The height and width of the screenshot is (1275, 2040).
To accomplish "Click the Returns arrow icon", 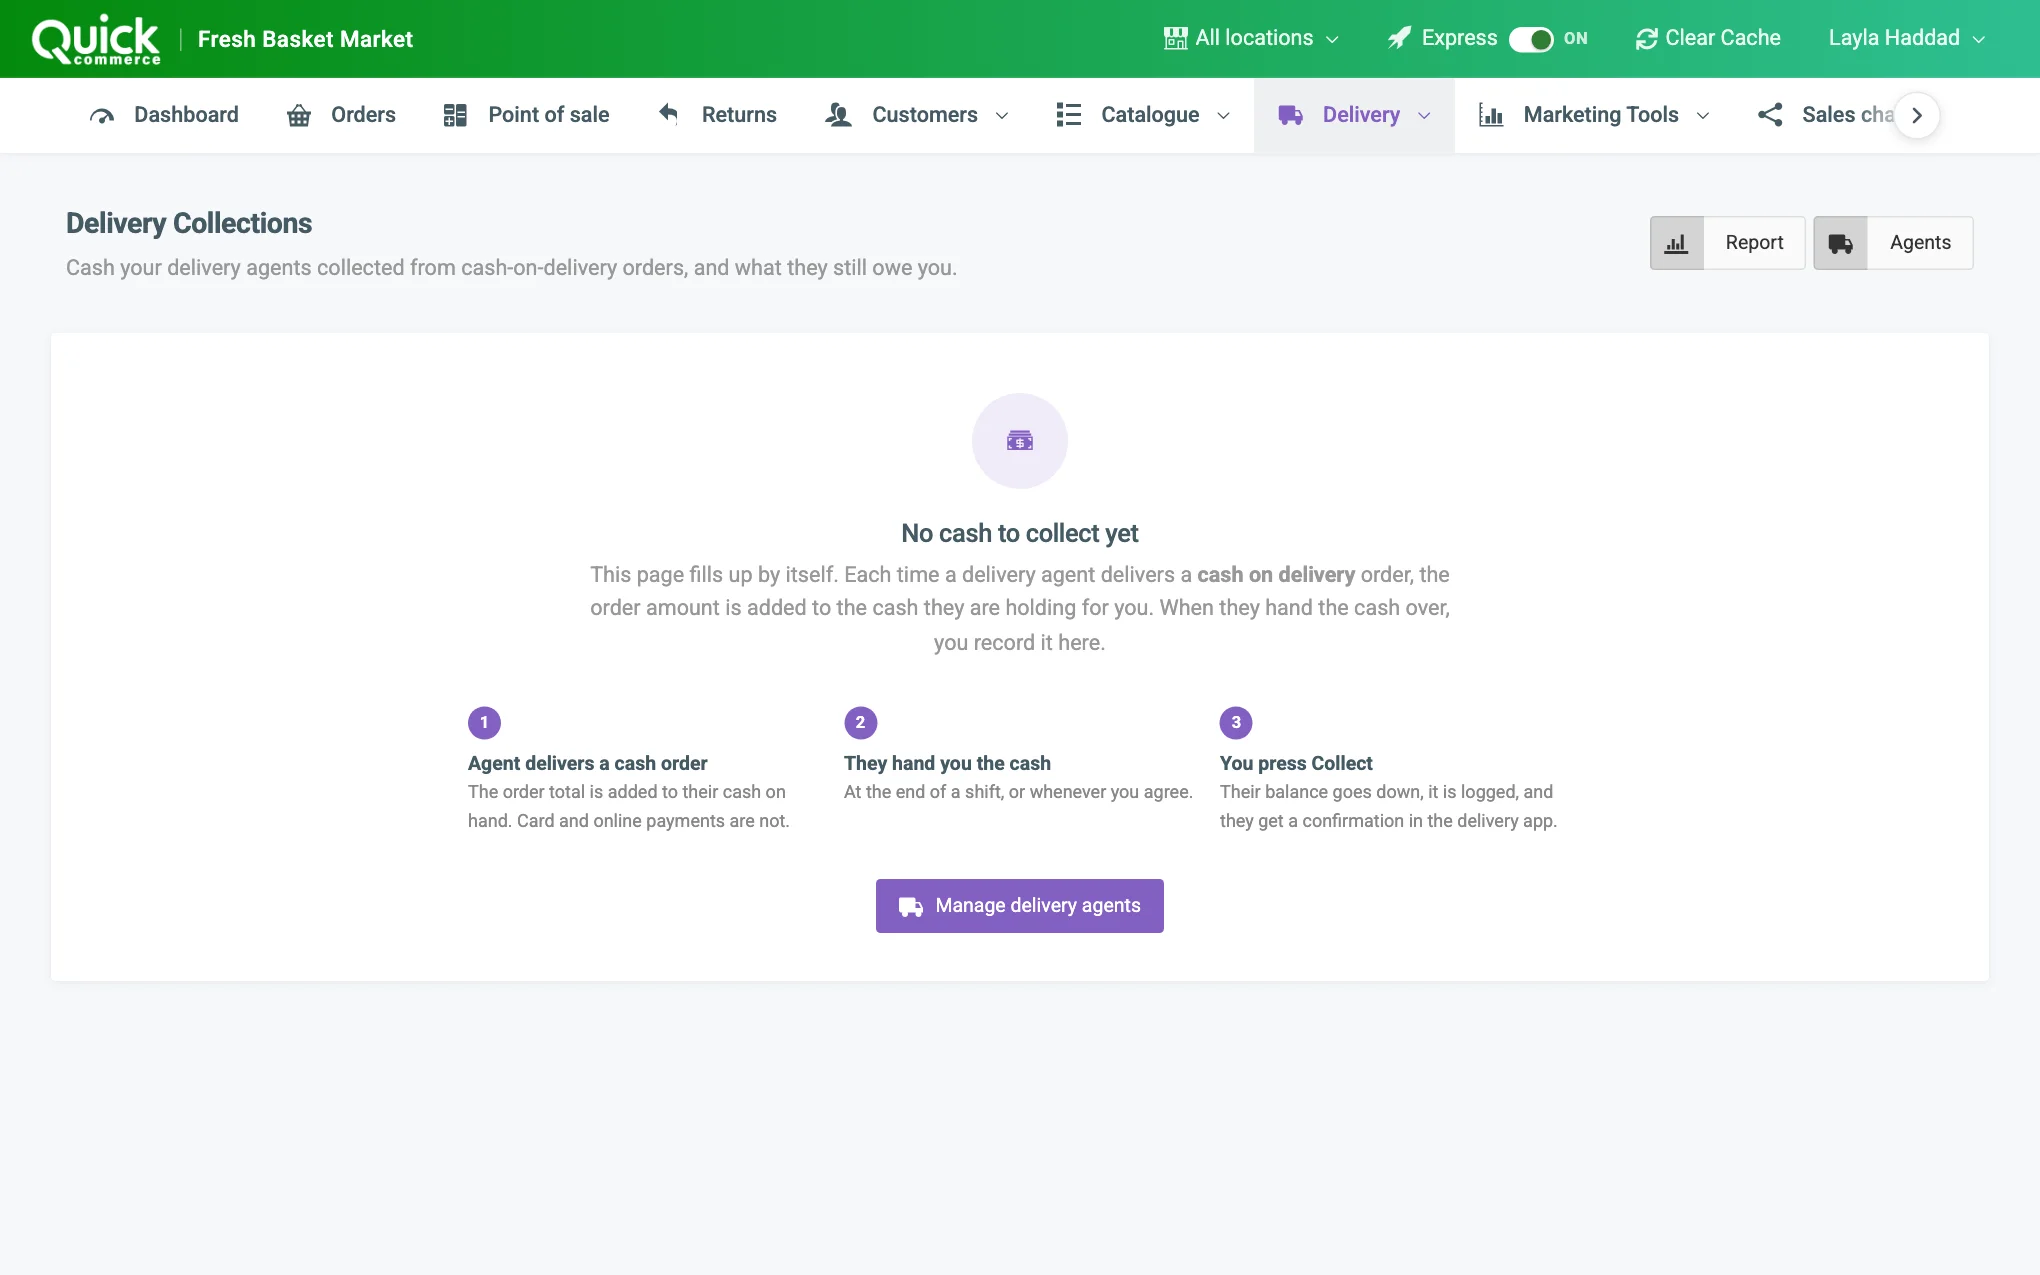I will (x=669, y=114).
